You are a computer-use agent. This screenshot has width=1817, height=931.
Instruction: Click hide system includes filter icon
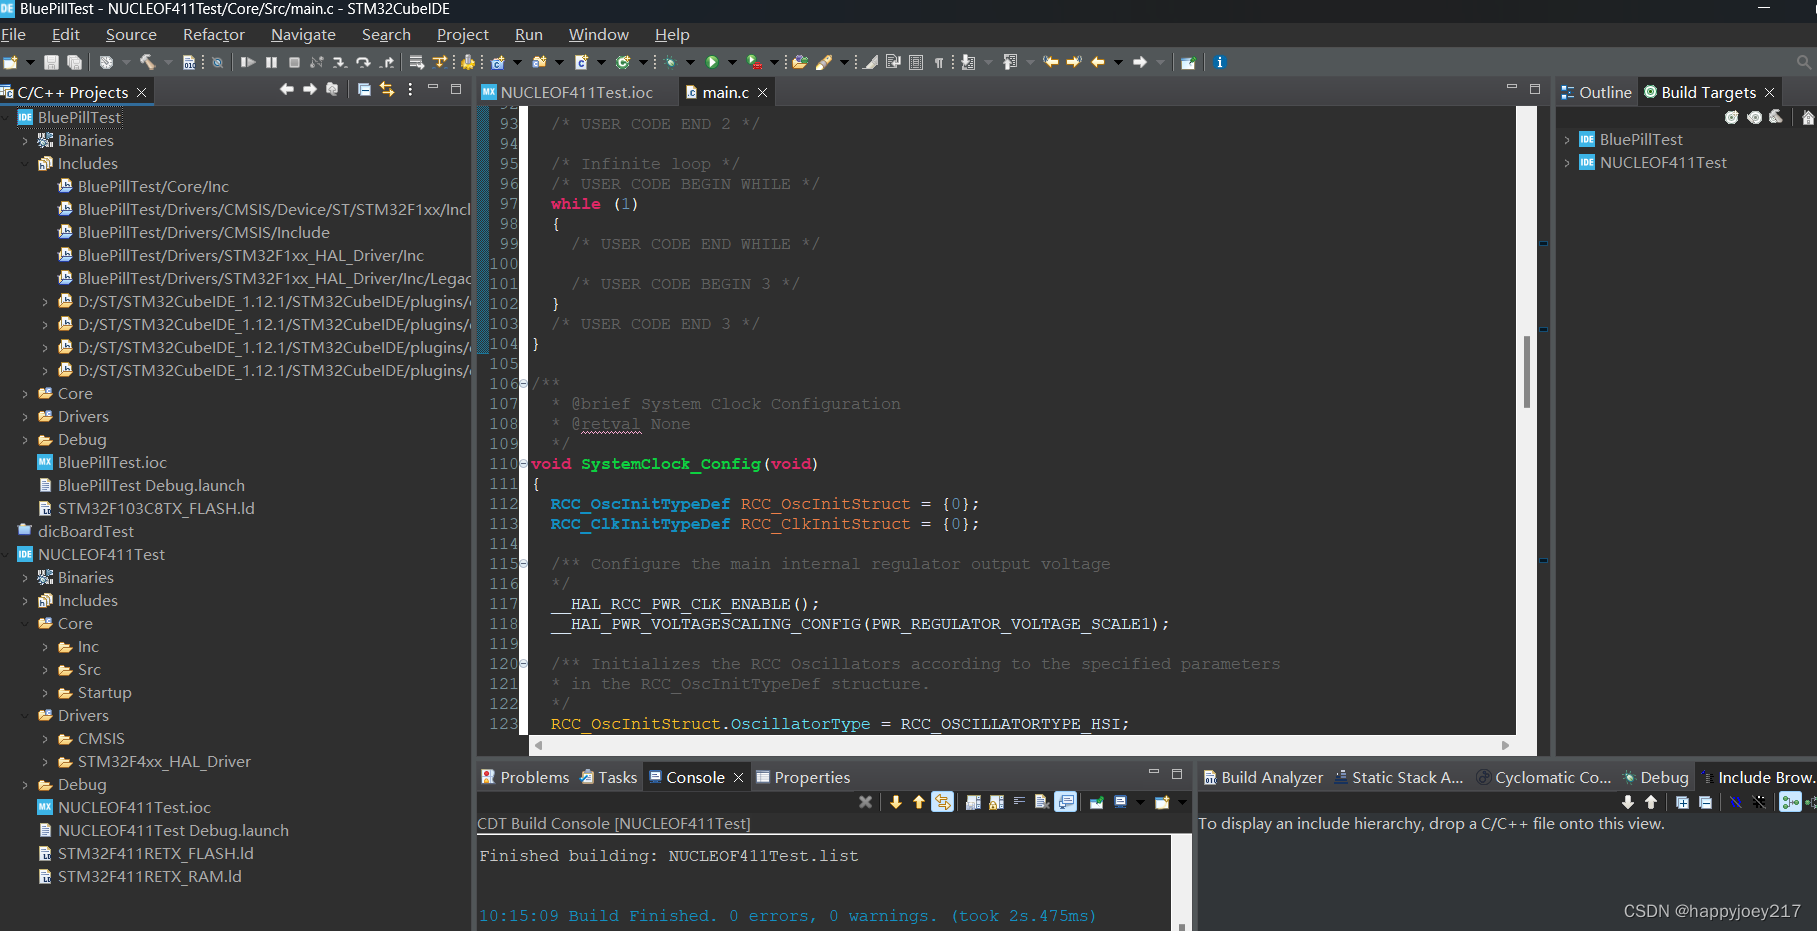tap(1735, 802)
